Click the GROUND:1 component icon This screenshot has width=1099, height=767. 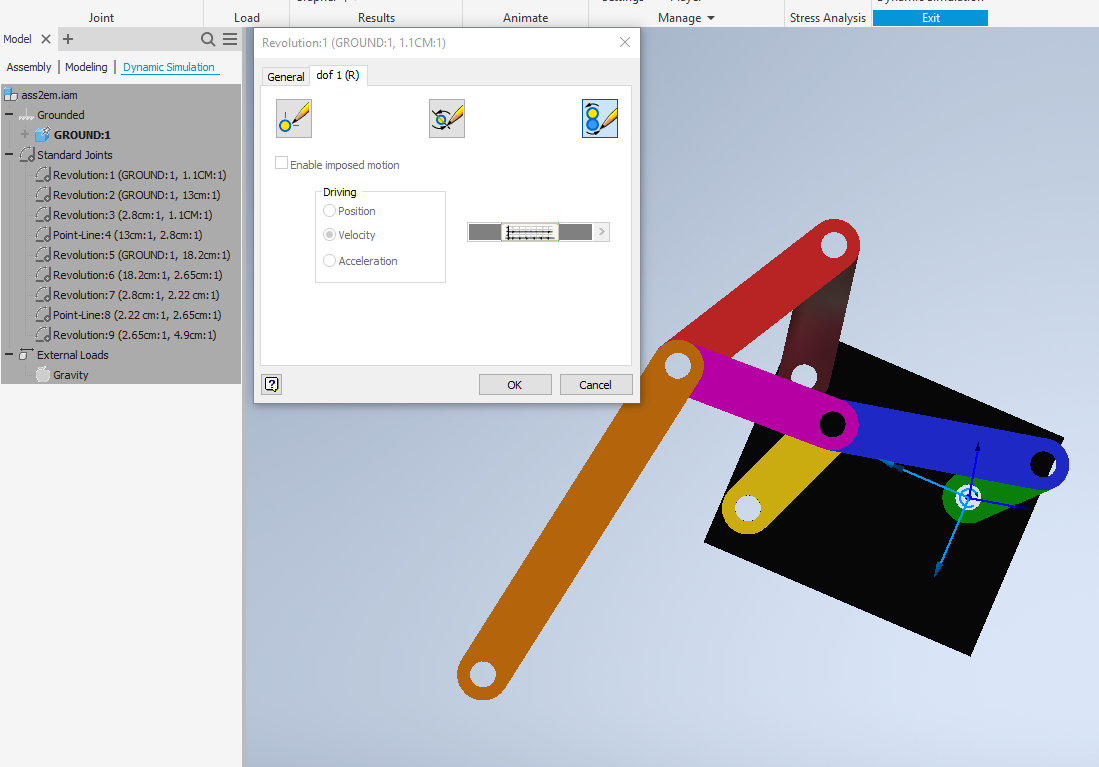pyautogui.click(x=43, y=135)
